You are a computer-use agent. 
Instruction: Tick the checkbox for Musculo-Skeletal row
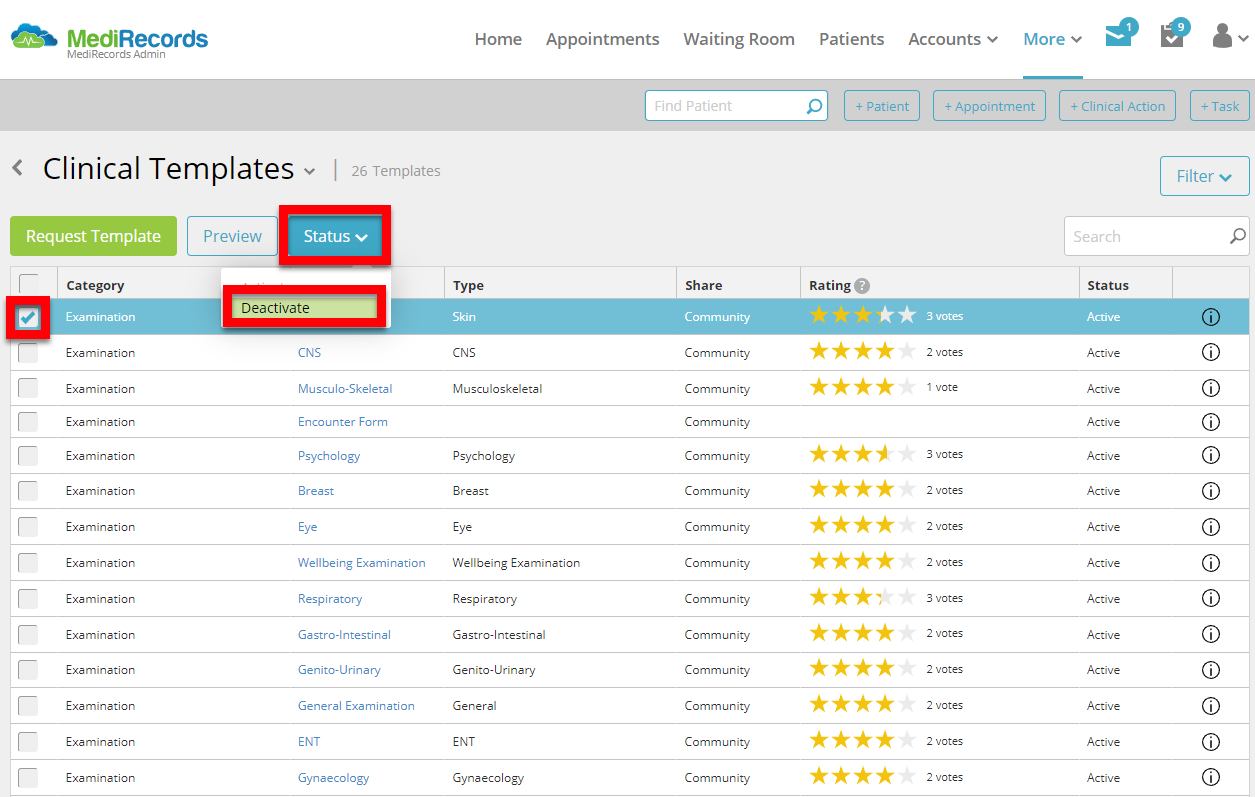click(28, 389)
